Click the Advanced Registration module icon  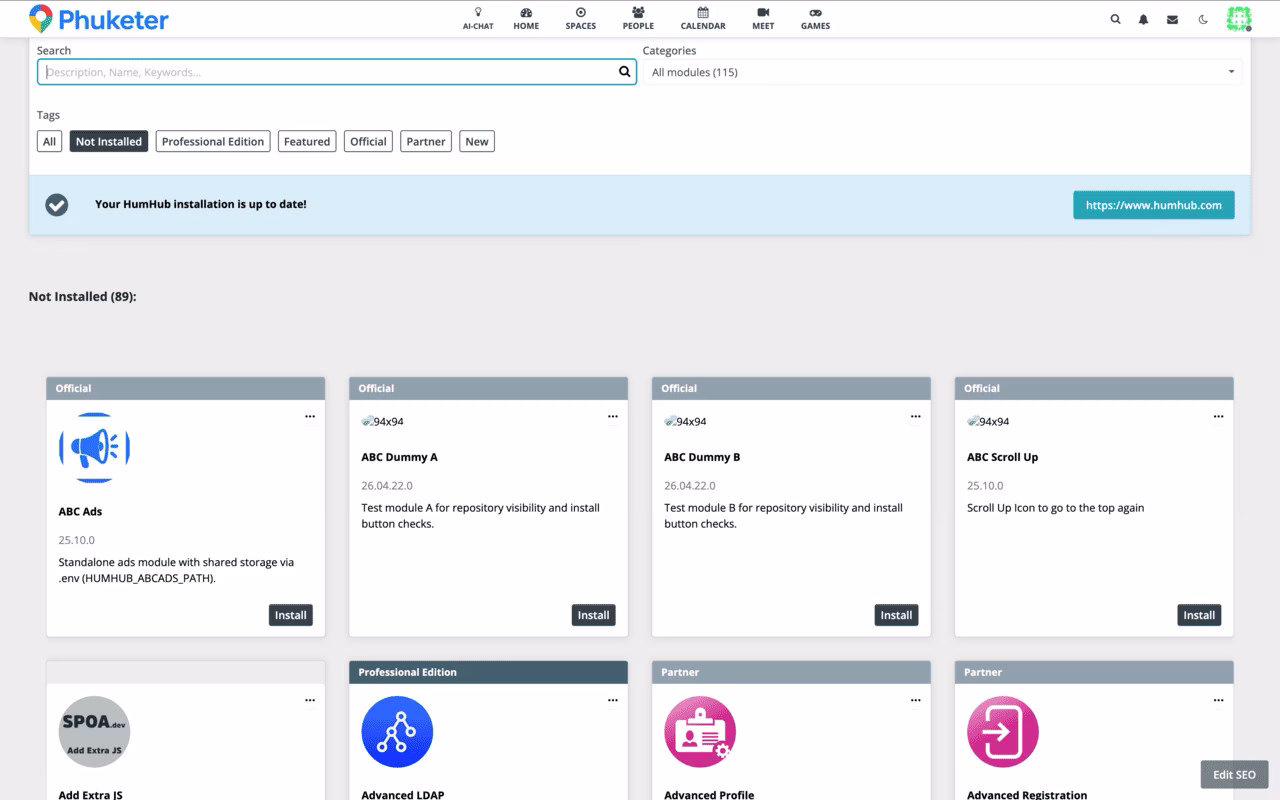[1003, 732]
